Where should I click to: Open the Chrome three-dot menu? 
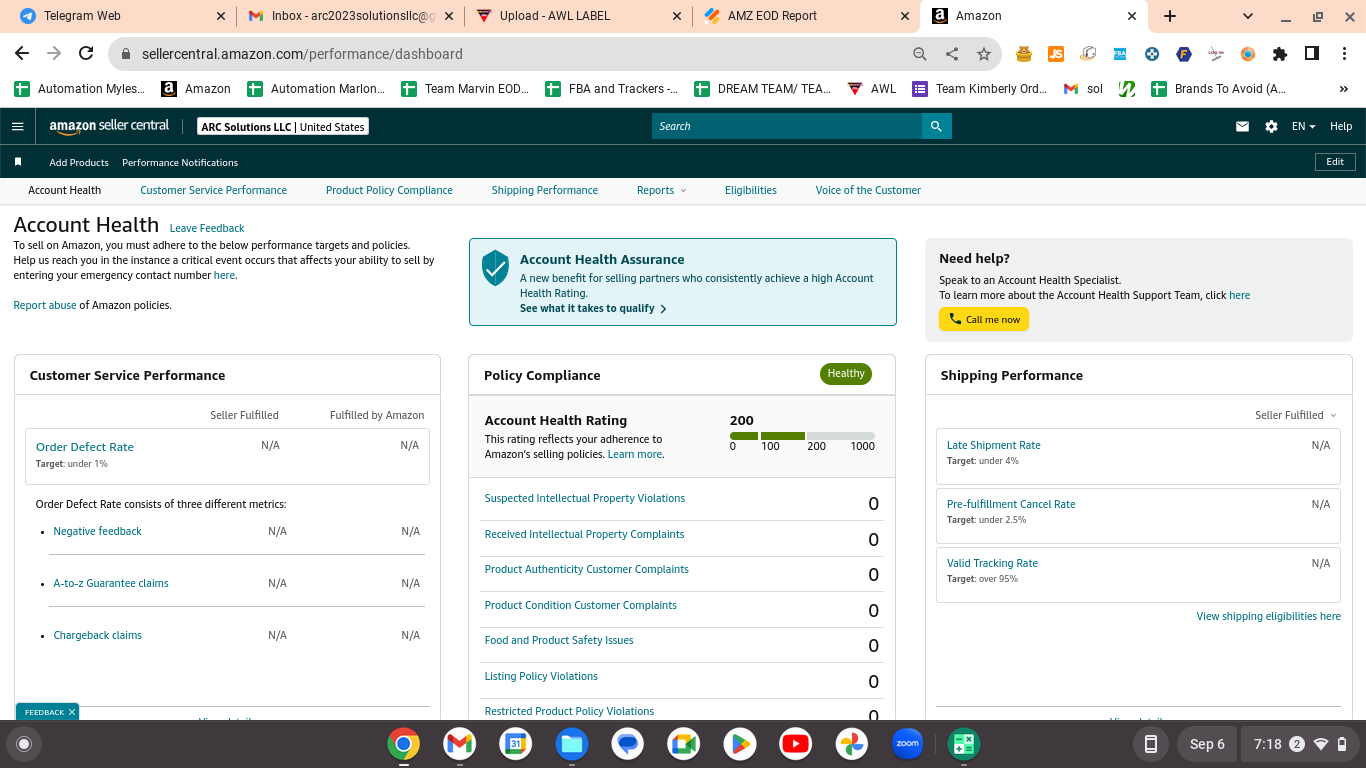[x=1344, y=54]
